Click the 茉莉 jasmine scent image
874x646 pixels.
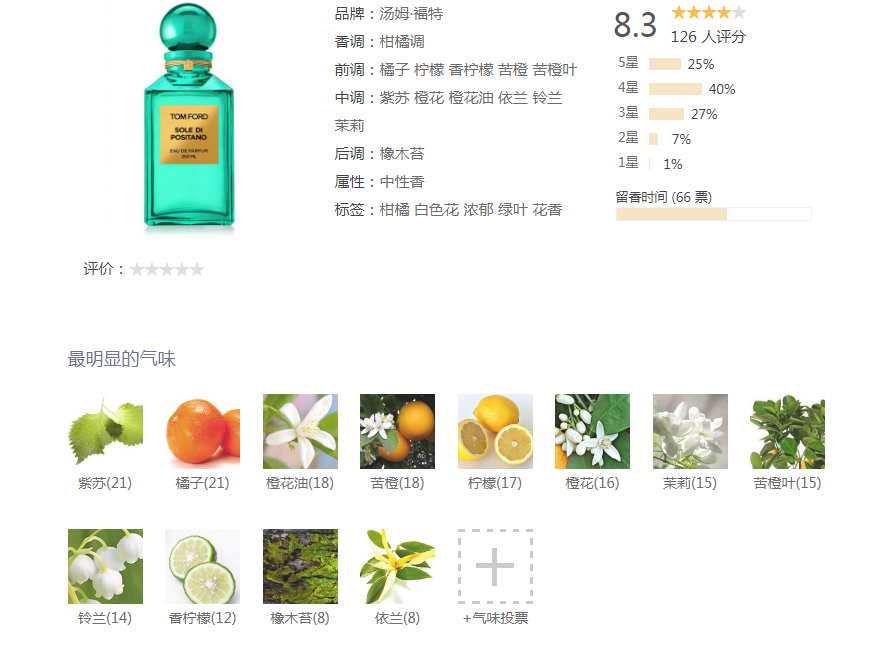click(691, 431)
